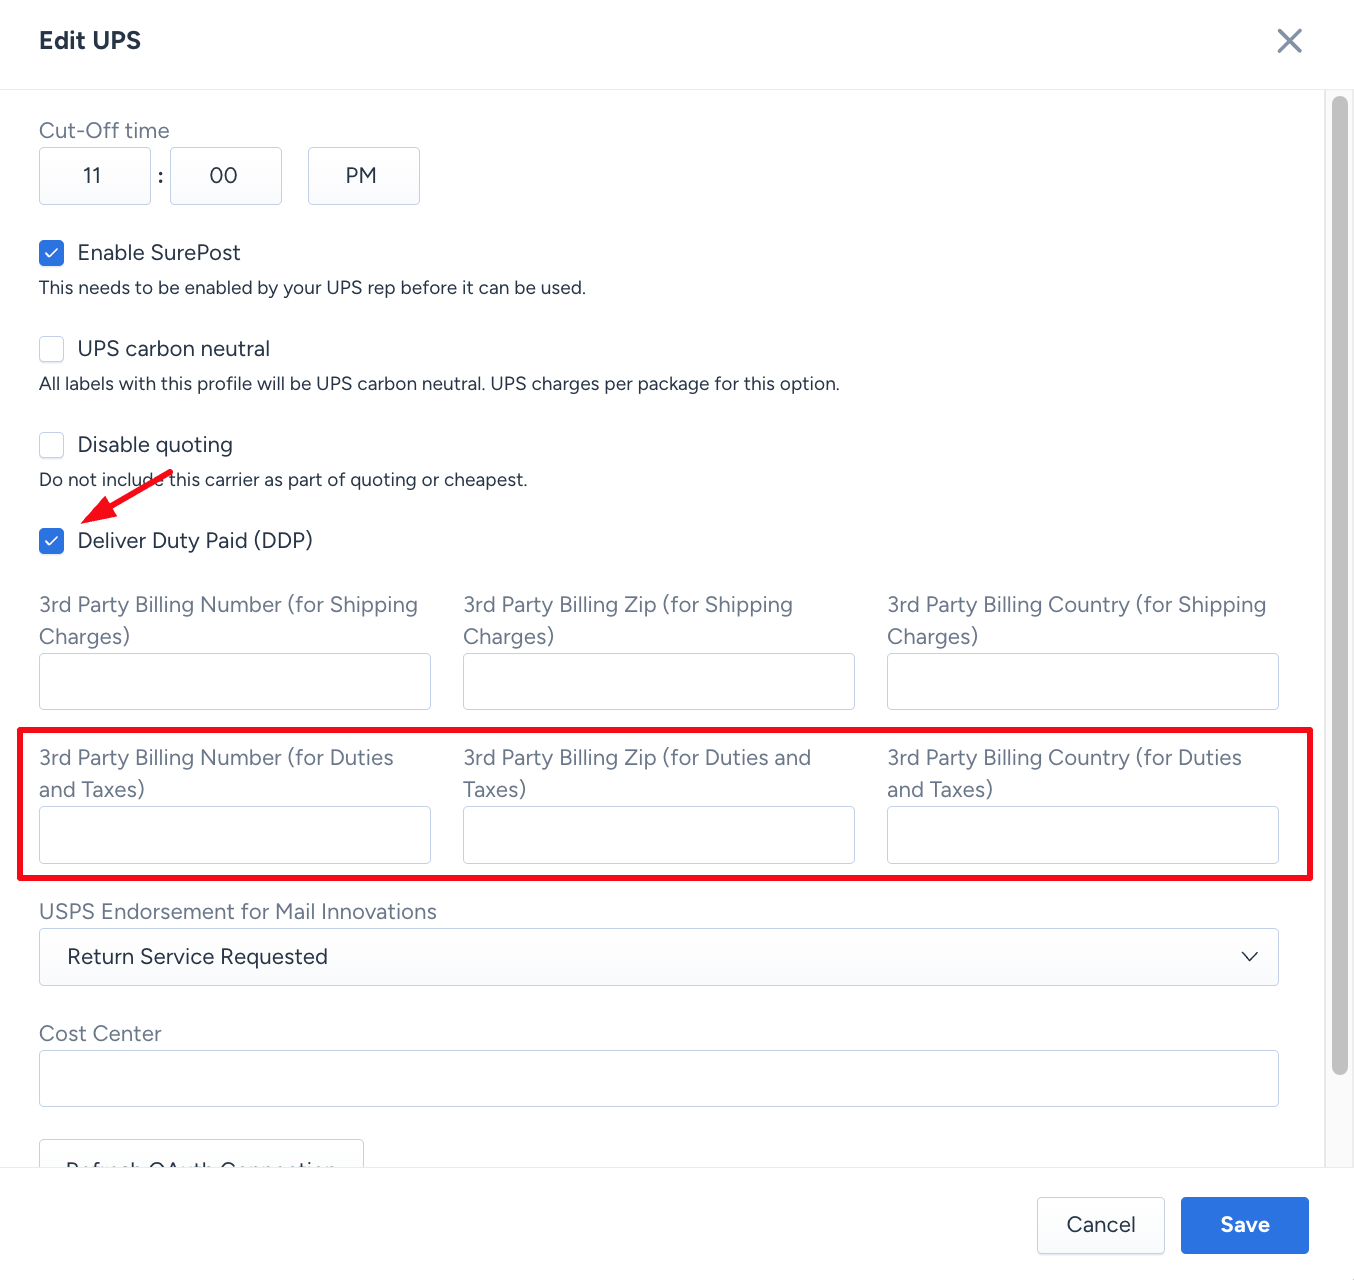
Task: Save the UPS settings
Action: (1244, 1225)
